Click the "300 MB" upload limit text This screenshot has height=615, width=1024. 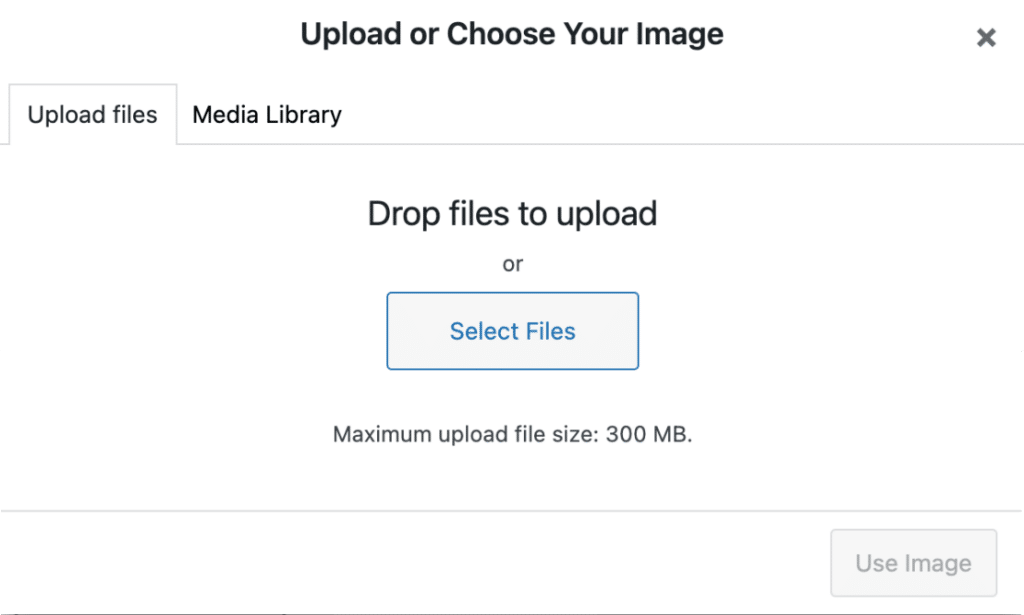coord(646,436)
